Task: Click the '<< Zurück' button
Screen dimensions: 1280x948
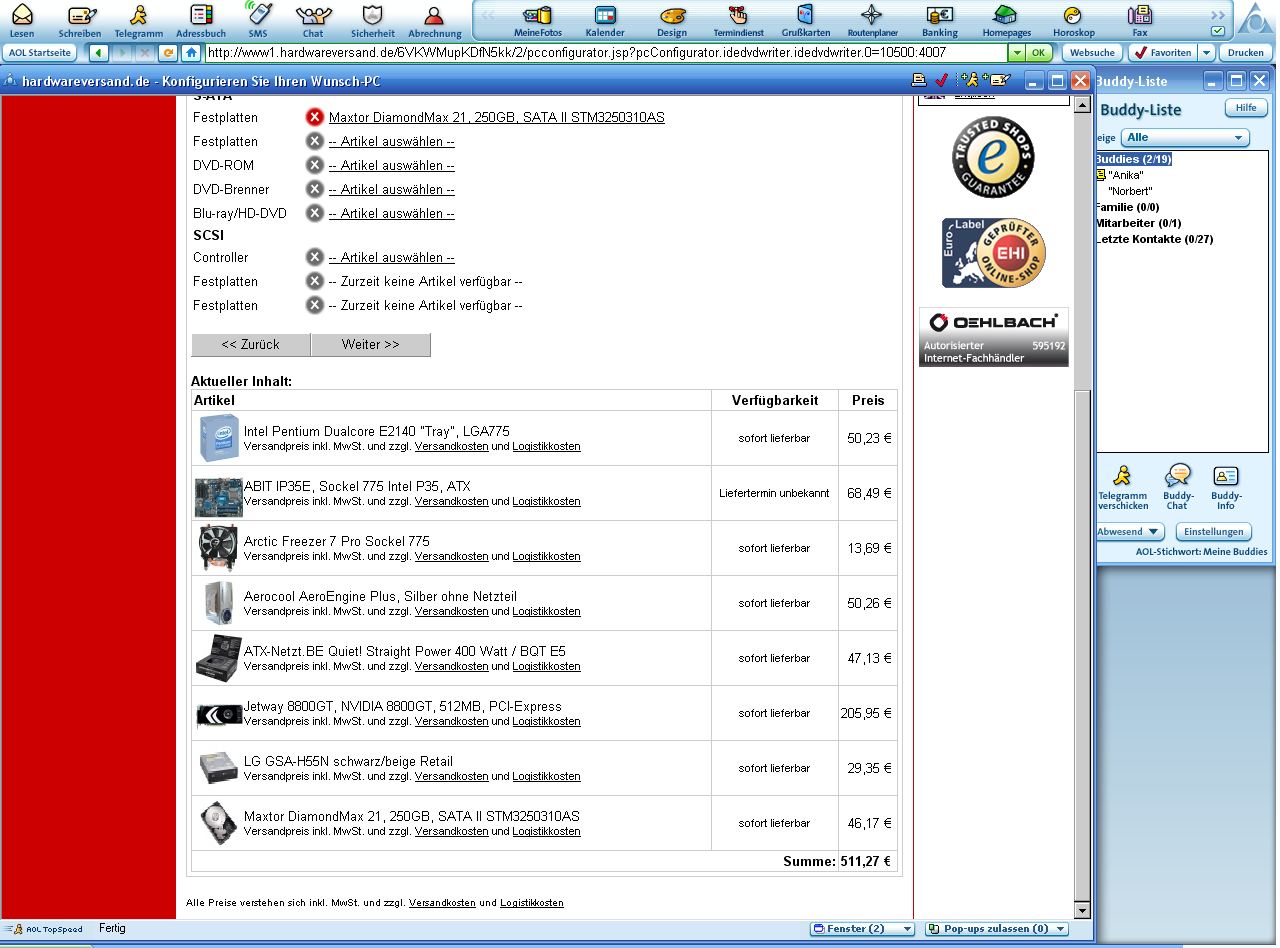Action: point(251,344)
